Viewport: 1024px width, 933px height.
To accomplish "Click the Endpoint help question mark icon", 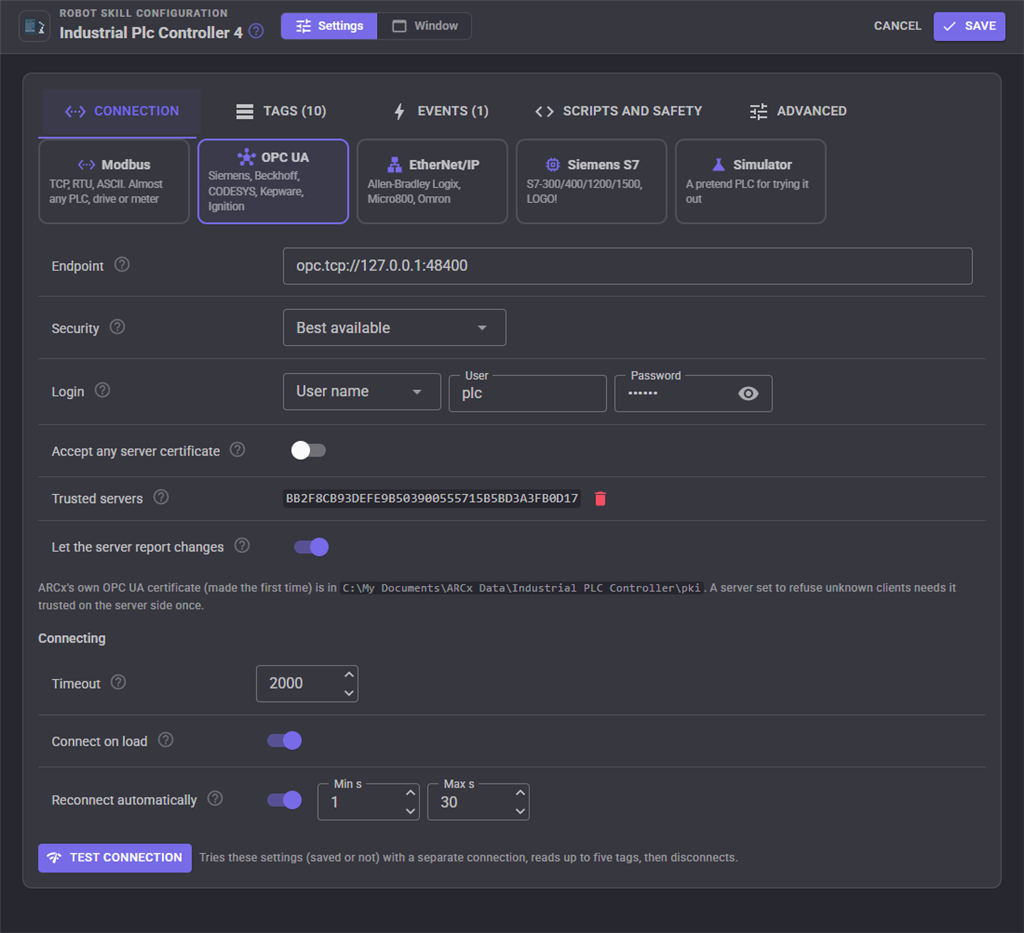I will pos(122,264).
